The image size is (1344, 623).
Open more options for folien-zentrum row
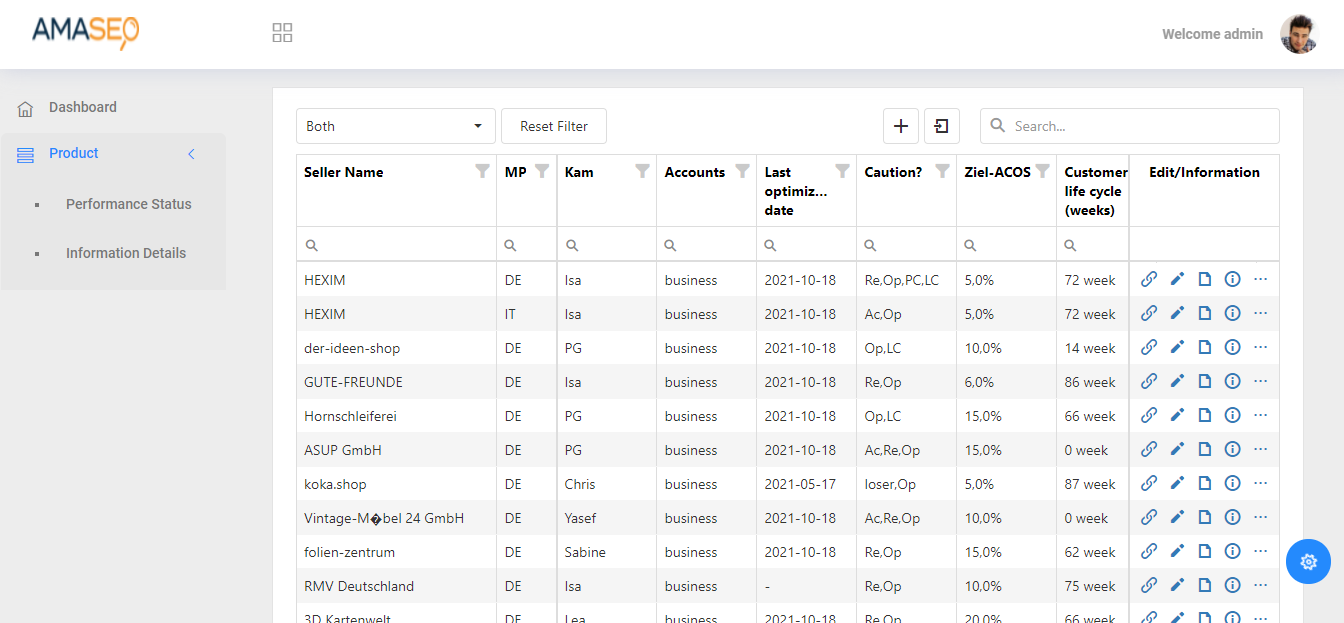point(1260,552)
